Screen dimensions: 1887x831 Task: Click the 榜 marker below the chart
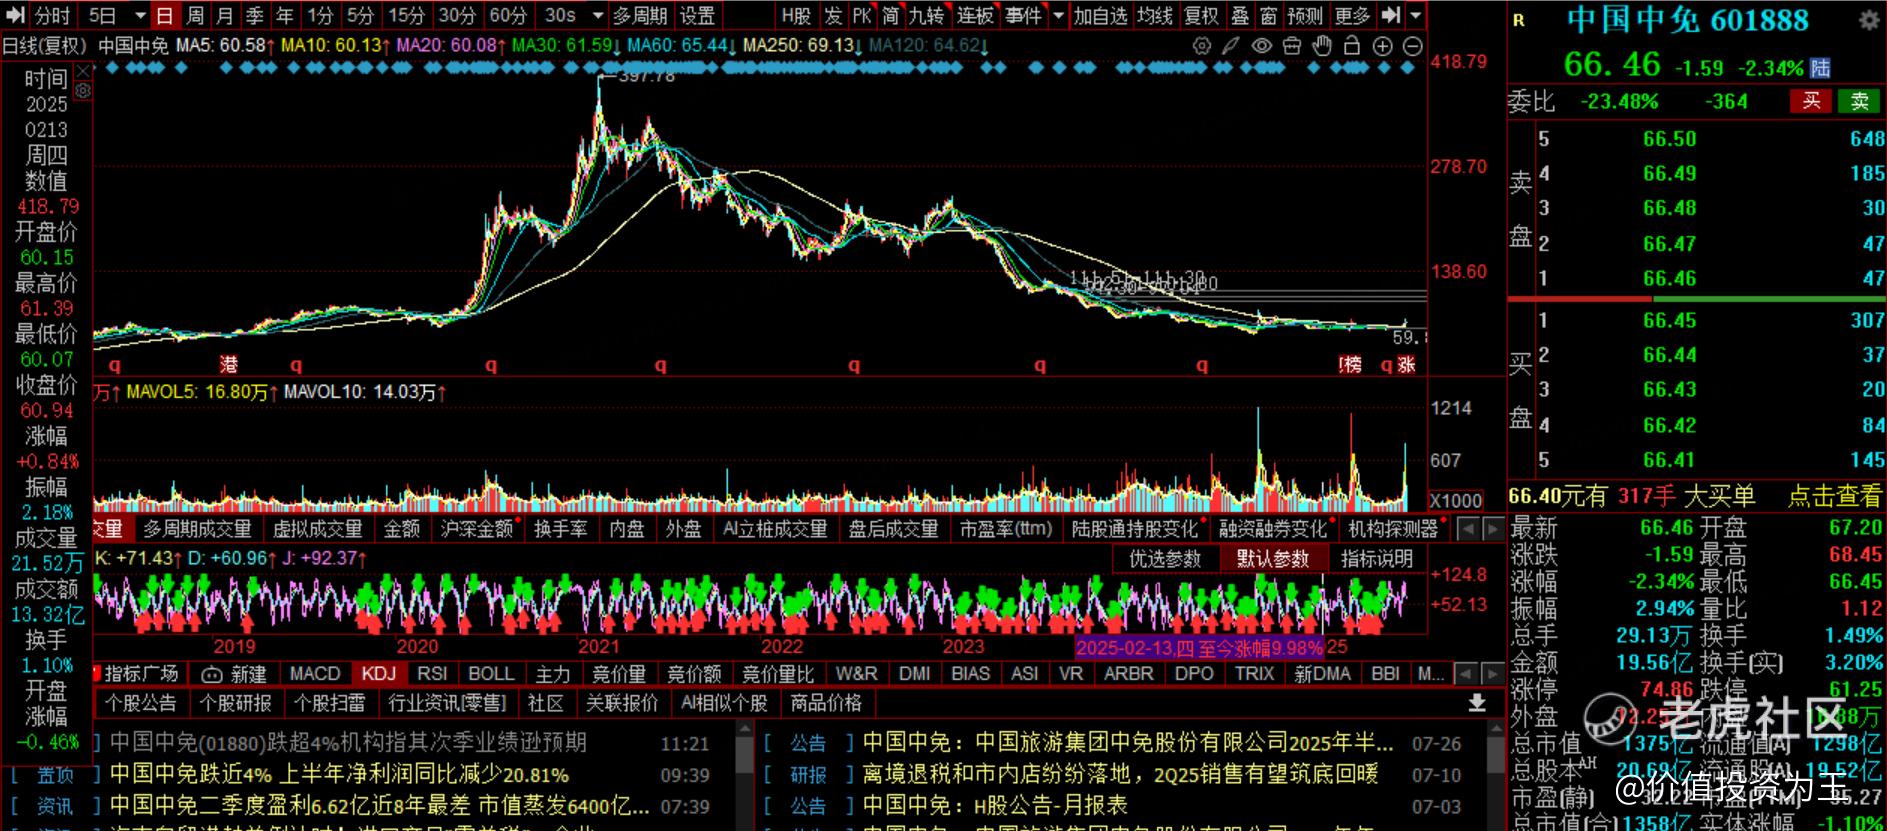tap(1352, 365)
